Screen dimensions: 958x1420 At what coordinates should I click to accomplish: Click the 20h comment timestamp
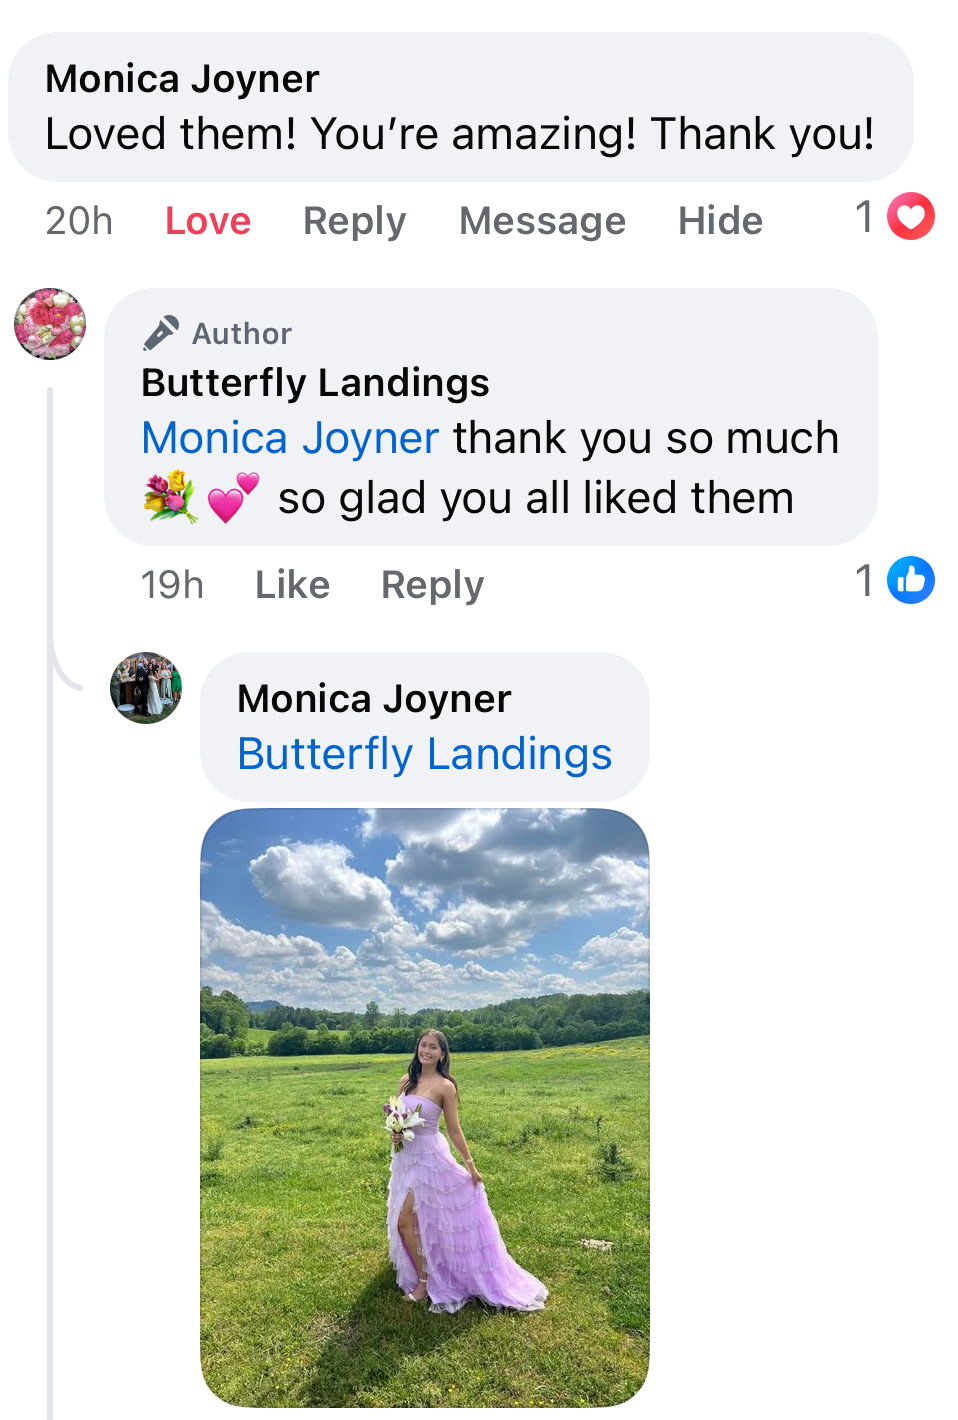point(79,221)
